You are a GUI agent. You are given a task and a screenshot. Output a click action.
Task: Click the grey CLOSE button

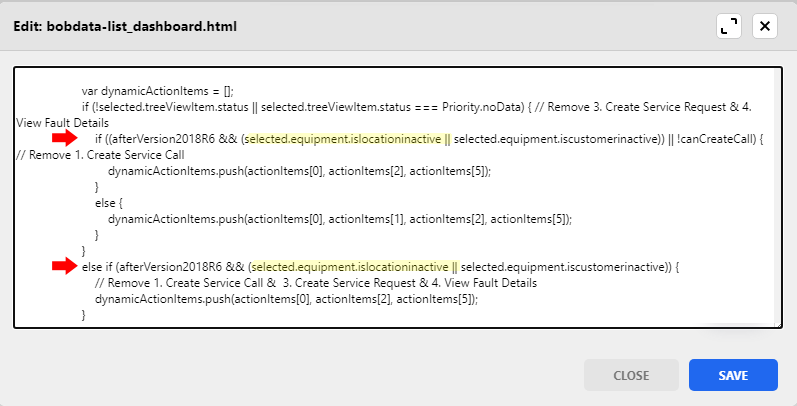[x=631, y=375]
